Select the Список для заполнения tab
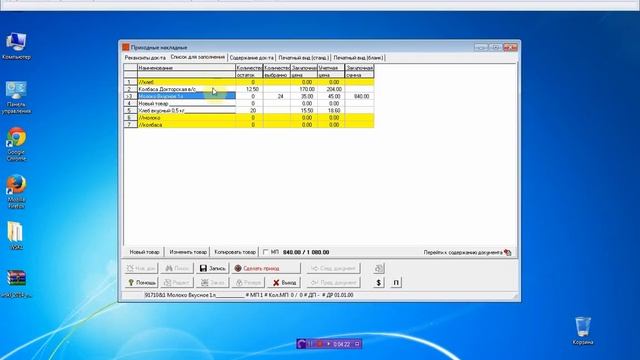The width and height of the screenshot is (640, 360). pos(198,57)
